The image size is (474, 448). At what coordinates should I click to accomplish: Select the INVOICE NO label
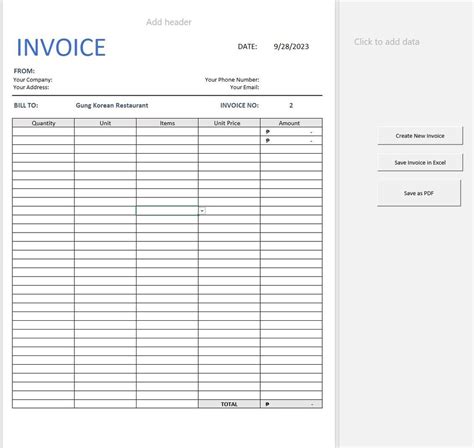click(x=239, y=105)
